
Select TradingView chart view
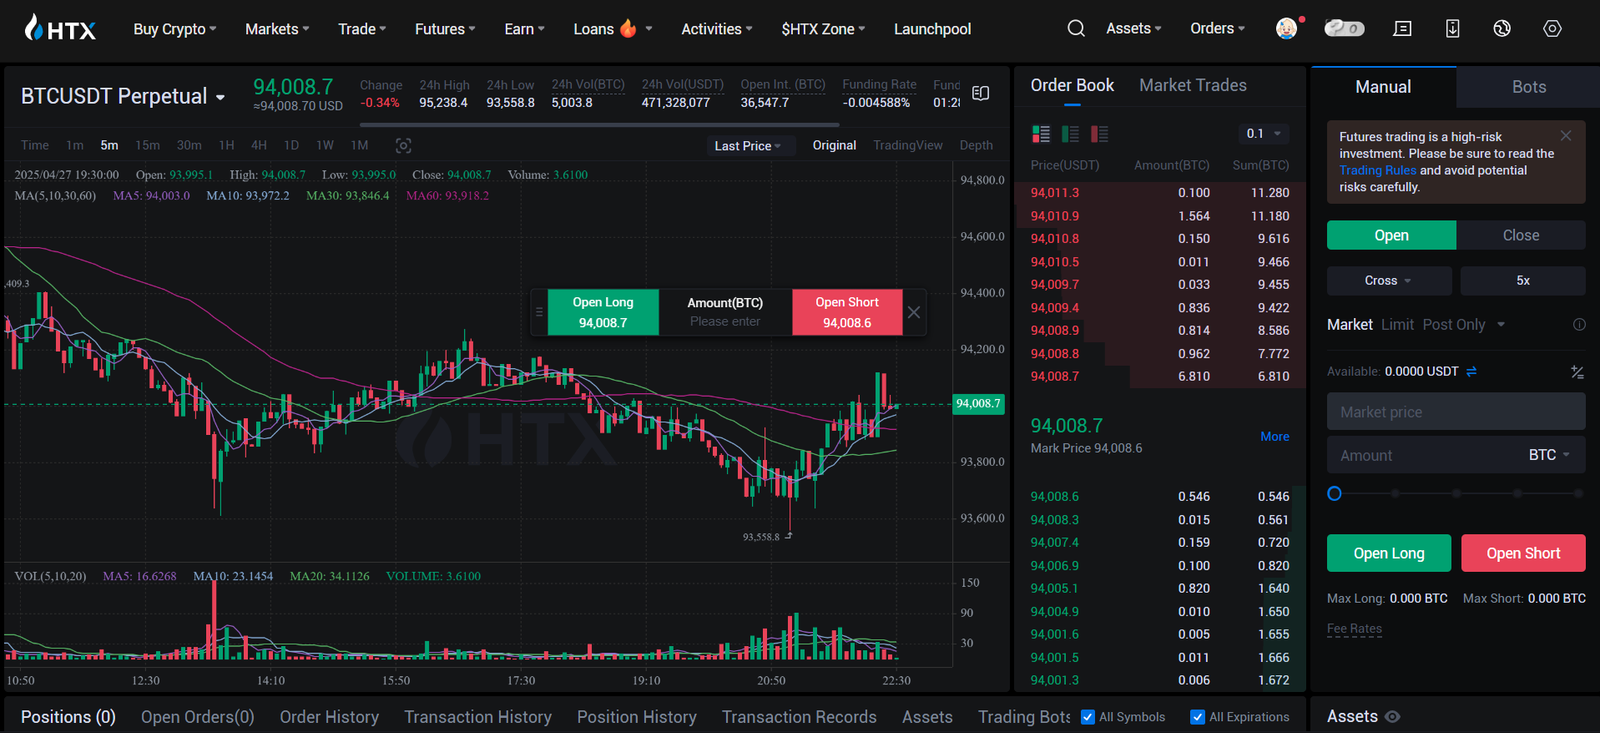coord(908,145)
